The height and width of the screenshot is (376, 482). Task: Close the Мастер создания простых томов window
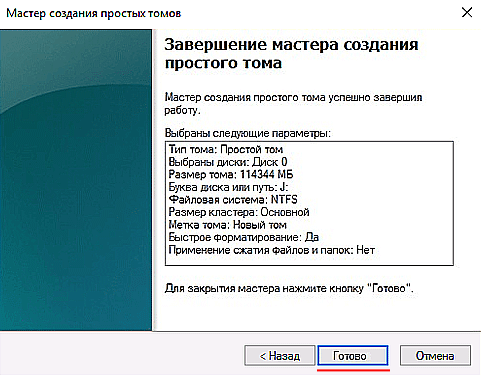pos(467,13)
